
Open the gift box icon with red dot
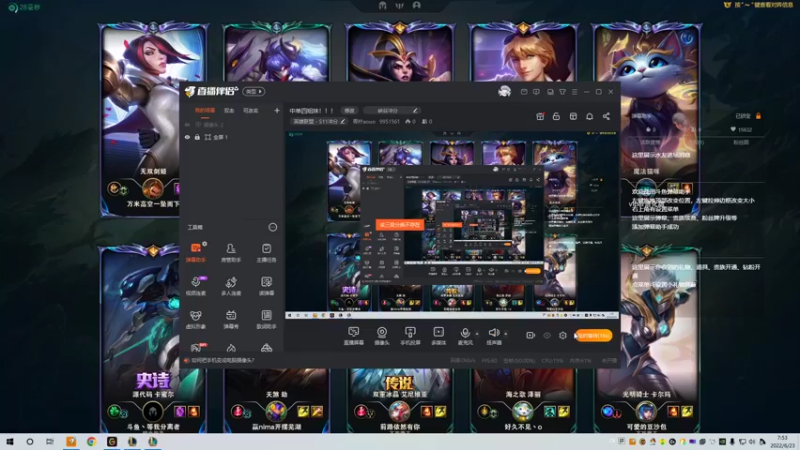540,116
